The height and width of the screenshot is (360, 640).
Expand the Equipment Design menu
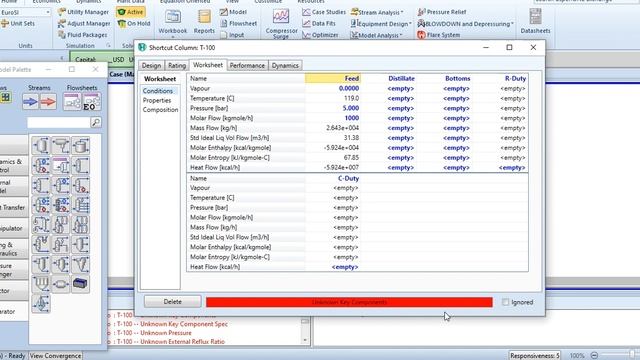pyautogui.click(x=381, y=24)
